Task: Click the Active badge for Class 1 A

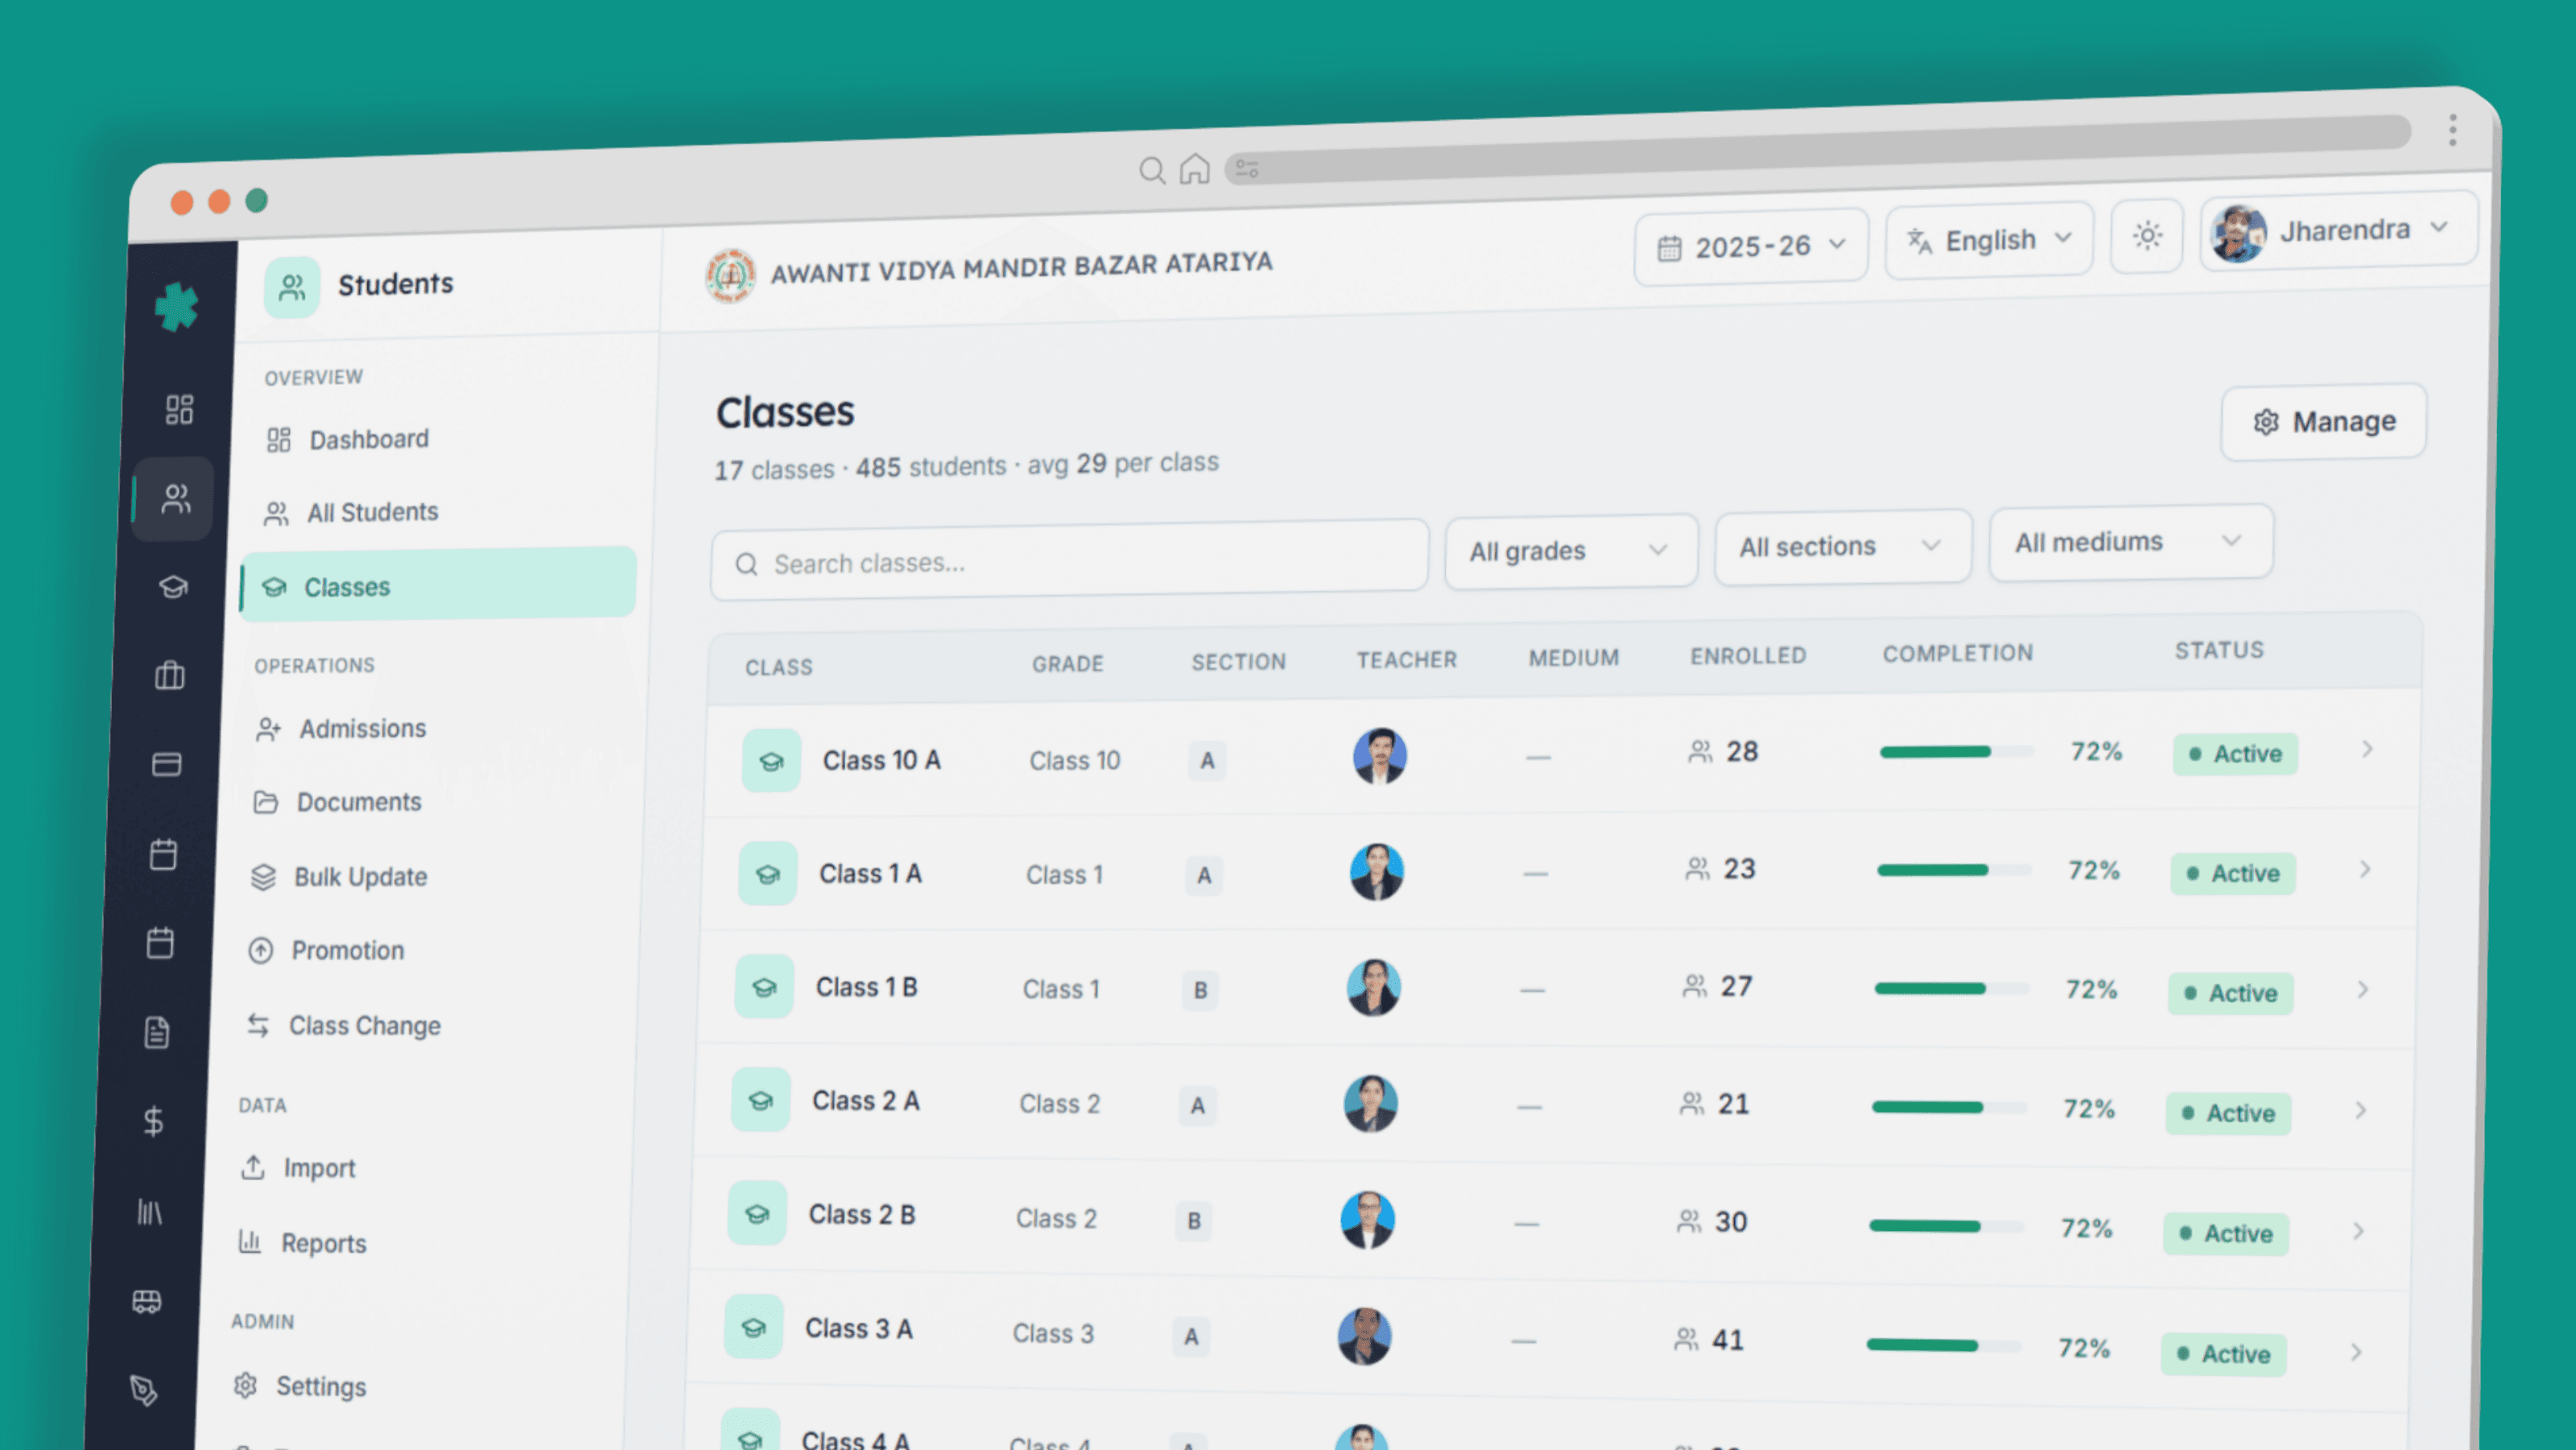Action: [2233, 874]
